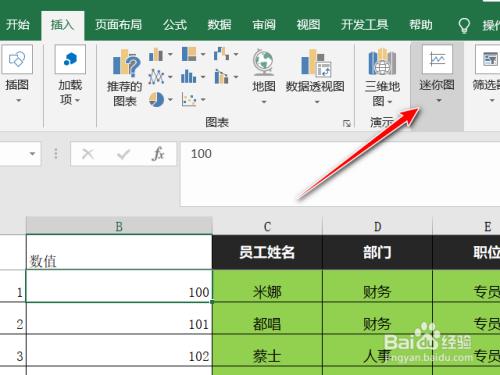Select the 人事 department cell
Viewport: 500px width, 375px height.
click(x=377, y=351)
